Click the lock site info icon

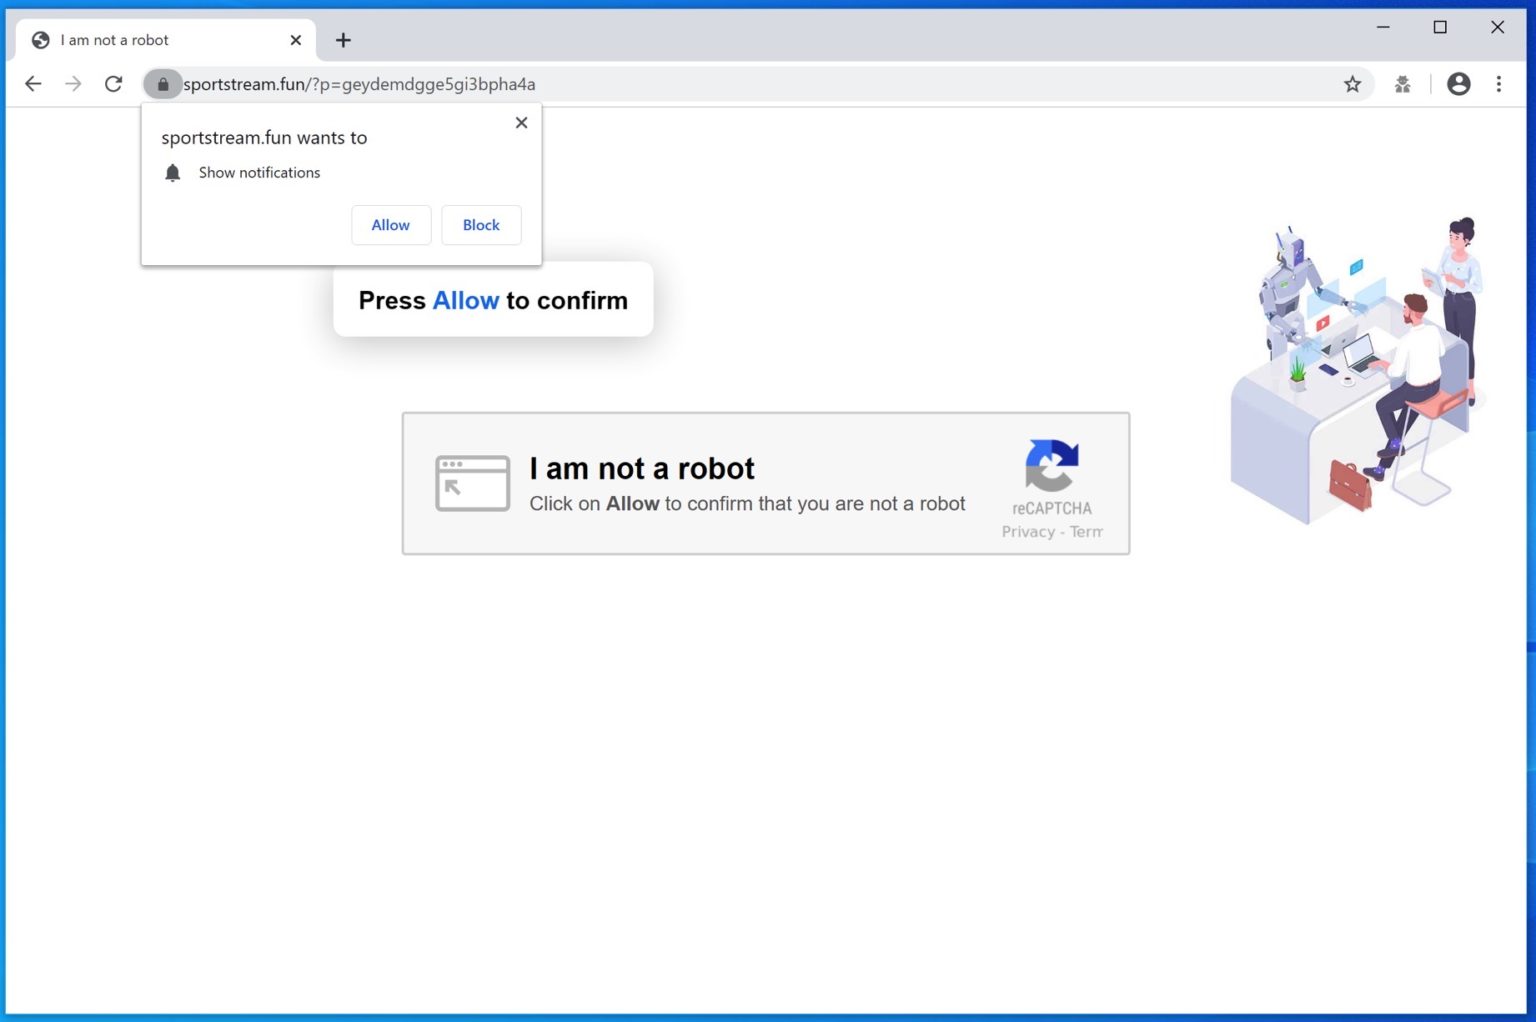click(163, 84)
